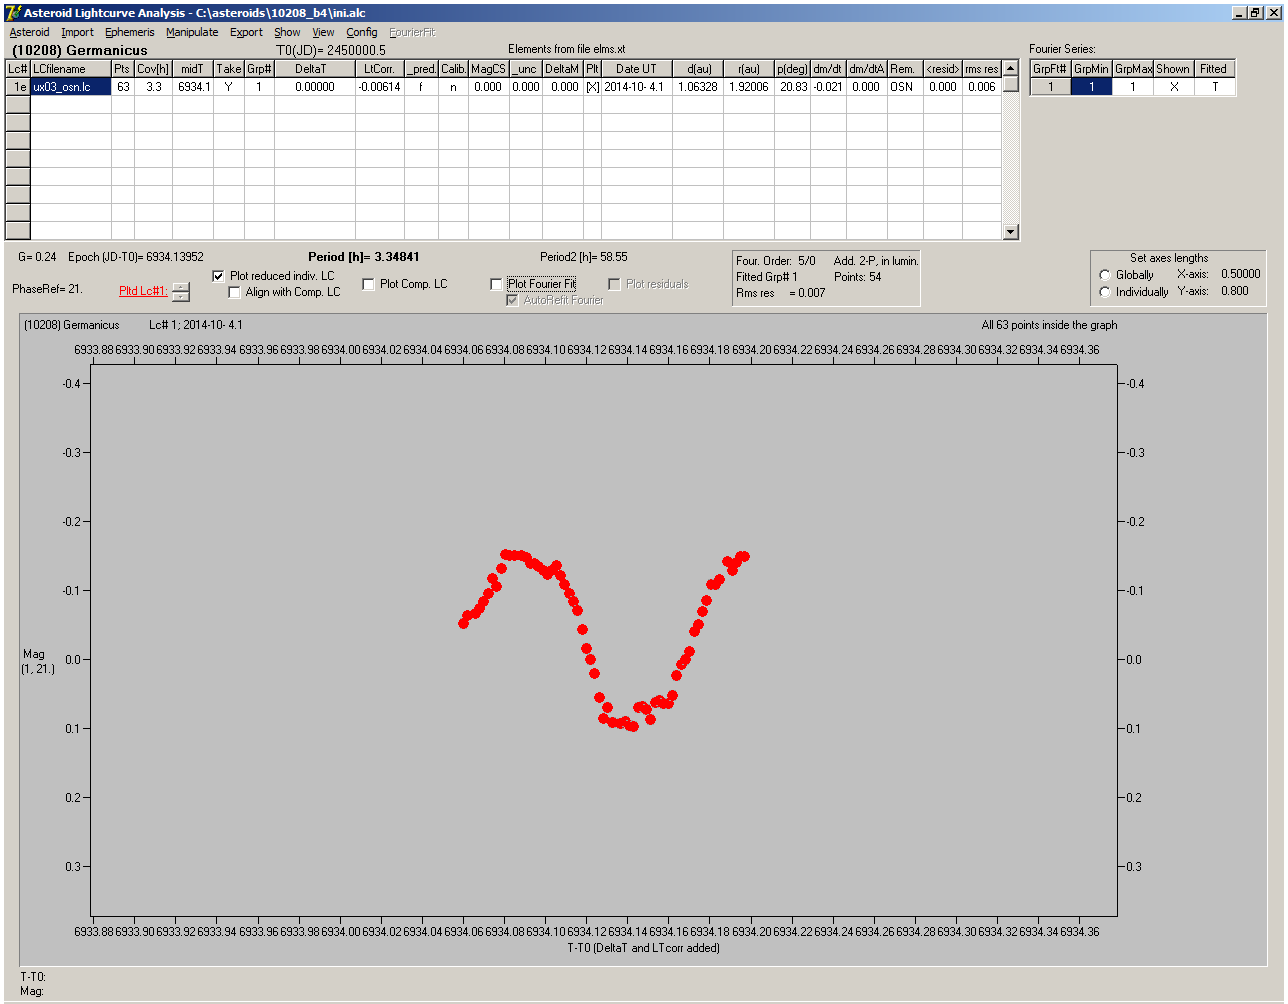The image size is (1288, 1004).
Task: Click the DeltaT column header
Action: click(x=315, y=69)
